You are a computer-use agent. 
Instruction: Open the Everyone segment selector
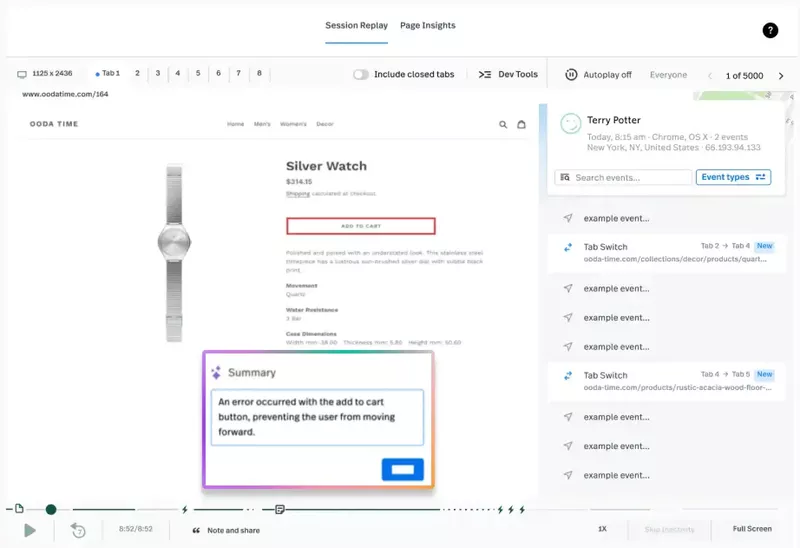(x=668, y=75)
